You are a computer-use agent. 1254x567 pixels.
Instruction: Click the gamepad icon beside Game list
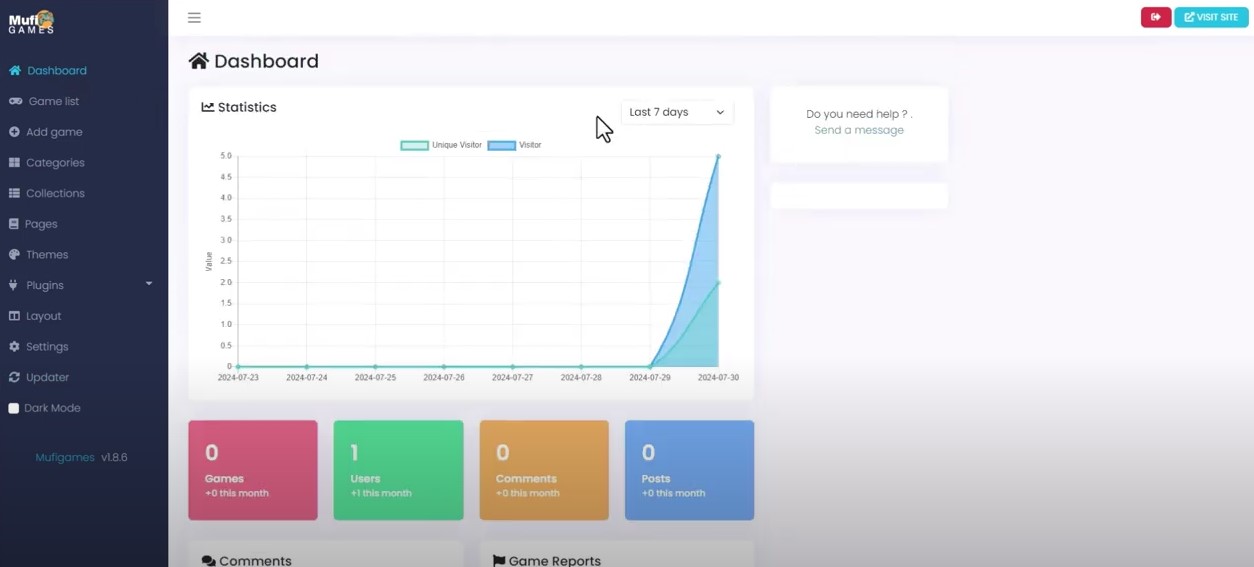pyautogui.click(x=15, y=101)
